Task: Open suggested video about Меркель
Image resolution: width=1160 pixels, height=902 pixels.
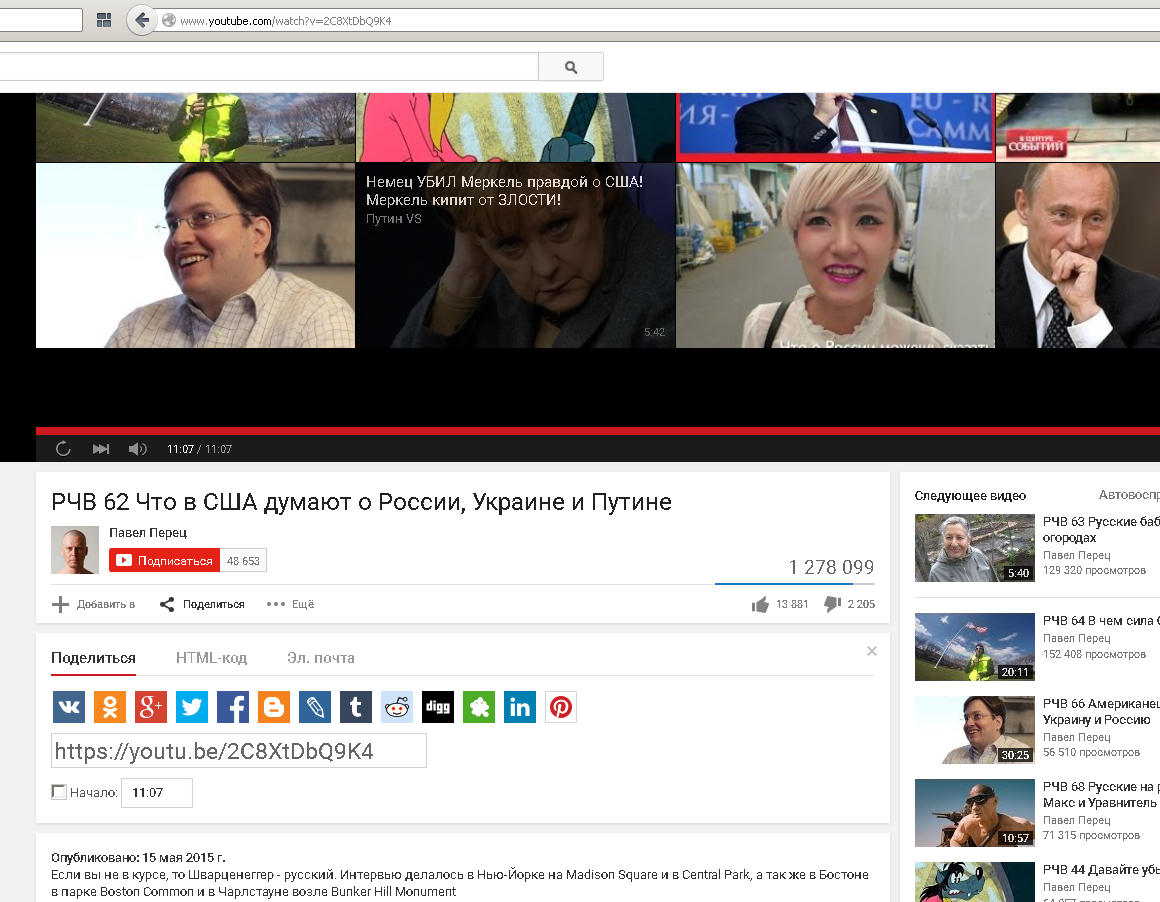Action: pyautogui.click(x=516, y=255)
